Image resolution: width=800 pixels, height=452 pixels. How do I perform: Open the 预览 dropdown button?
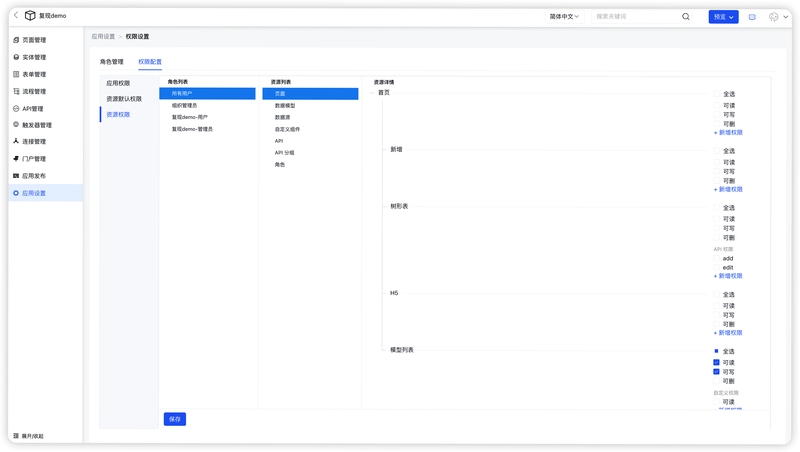pos(723,17)
